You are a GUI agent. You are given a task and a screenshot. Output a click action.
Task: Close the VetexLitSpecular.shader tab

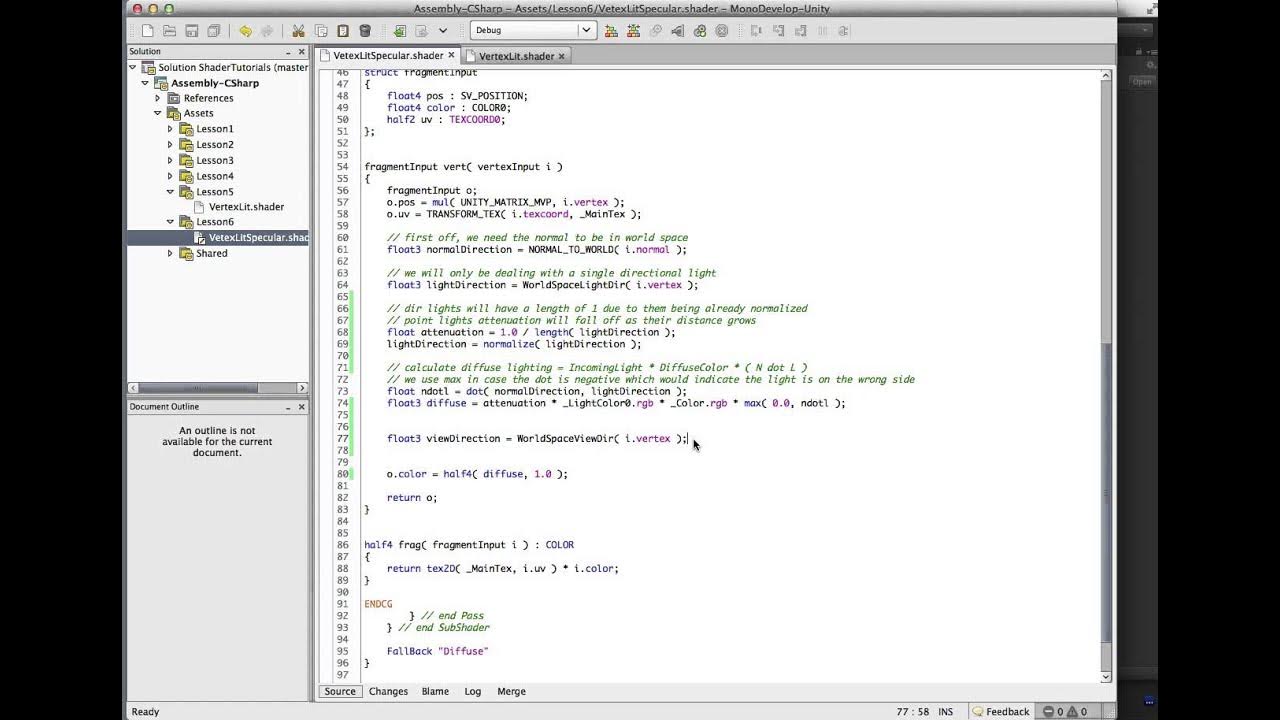click(x=452, y=56)
